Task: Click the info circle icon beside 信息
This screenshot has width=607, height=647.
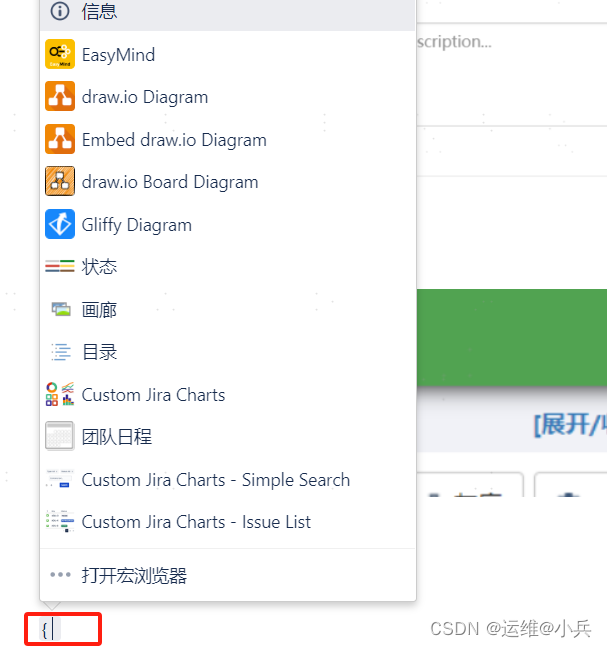Action: click(x=60, y=11)
